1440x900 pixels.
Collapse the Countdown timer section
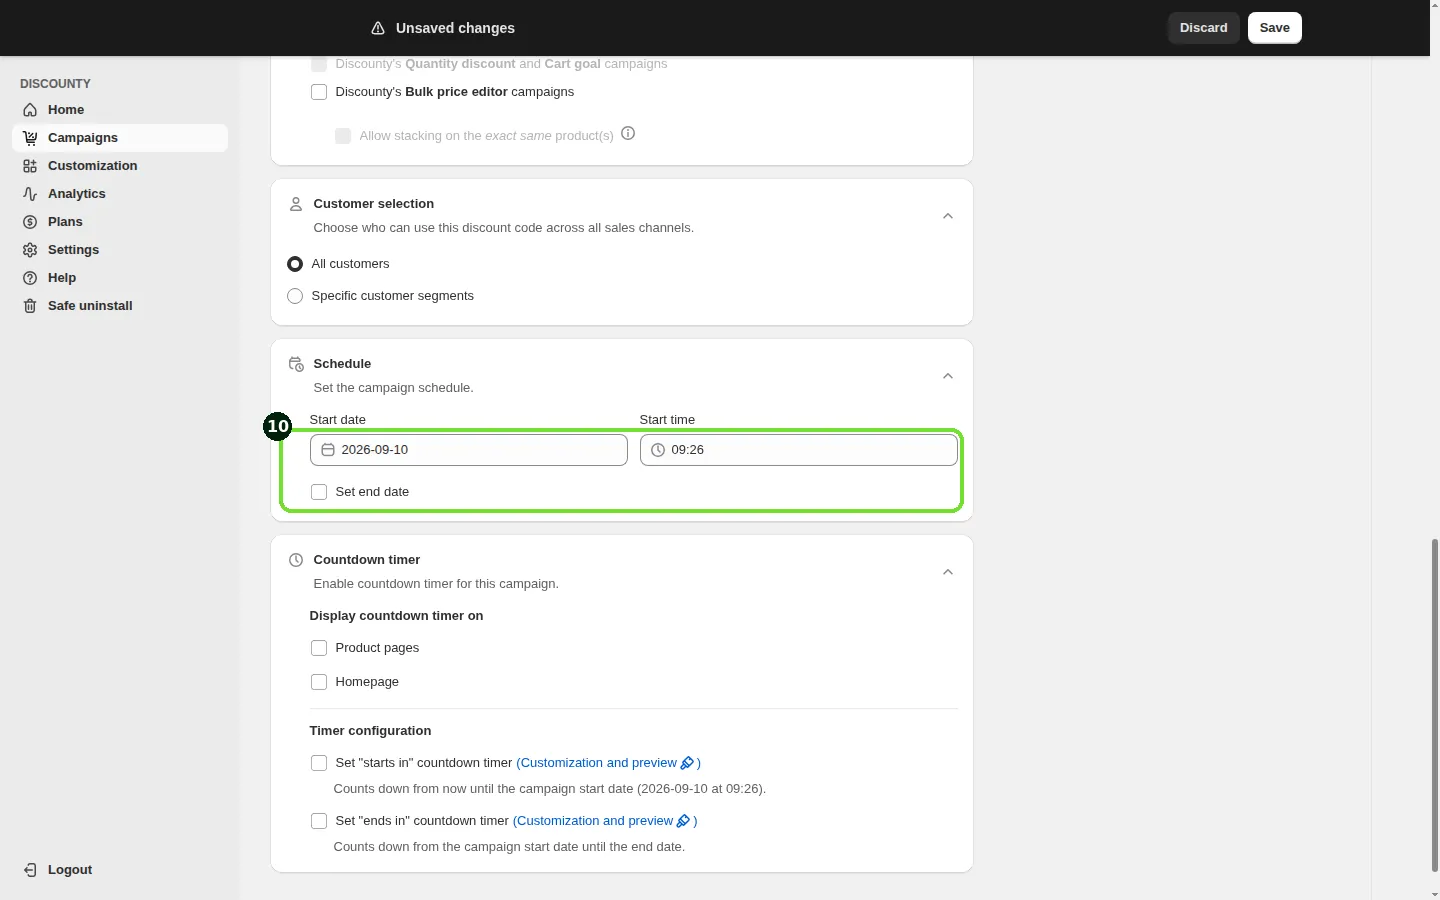point(948,572)
